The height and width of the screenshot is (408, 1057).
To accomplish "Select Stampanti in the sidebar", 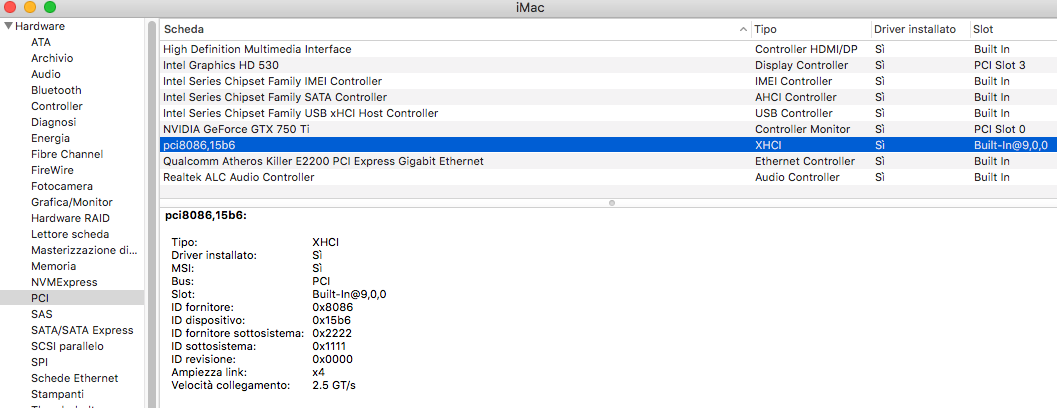I will 57,394.
